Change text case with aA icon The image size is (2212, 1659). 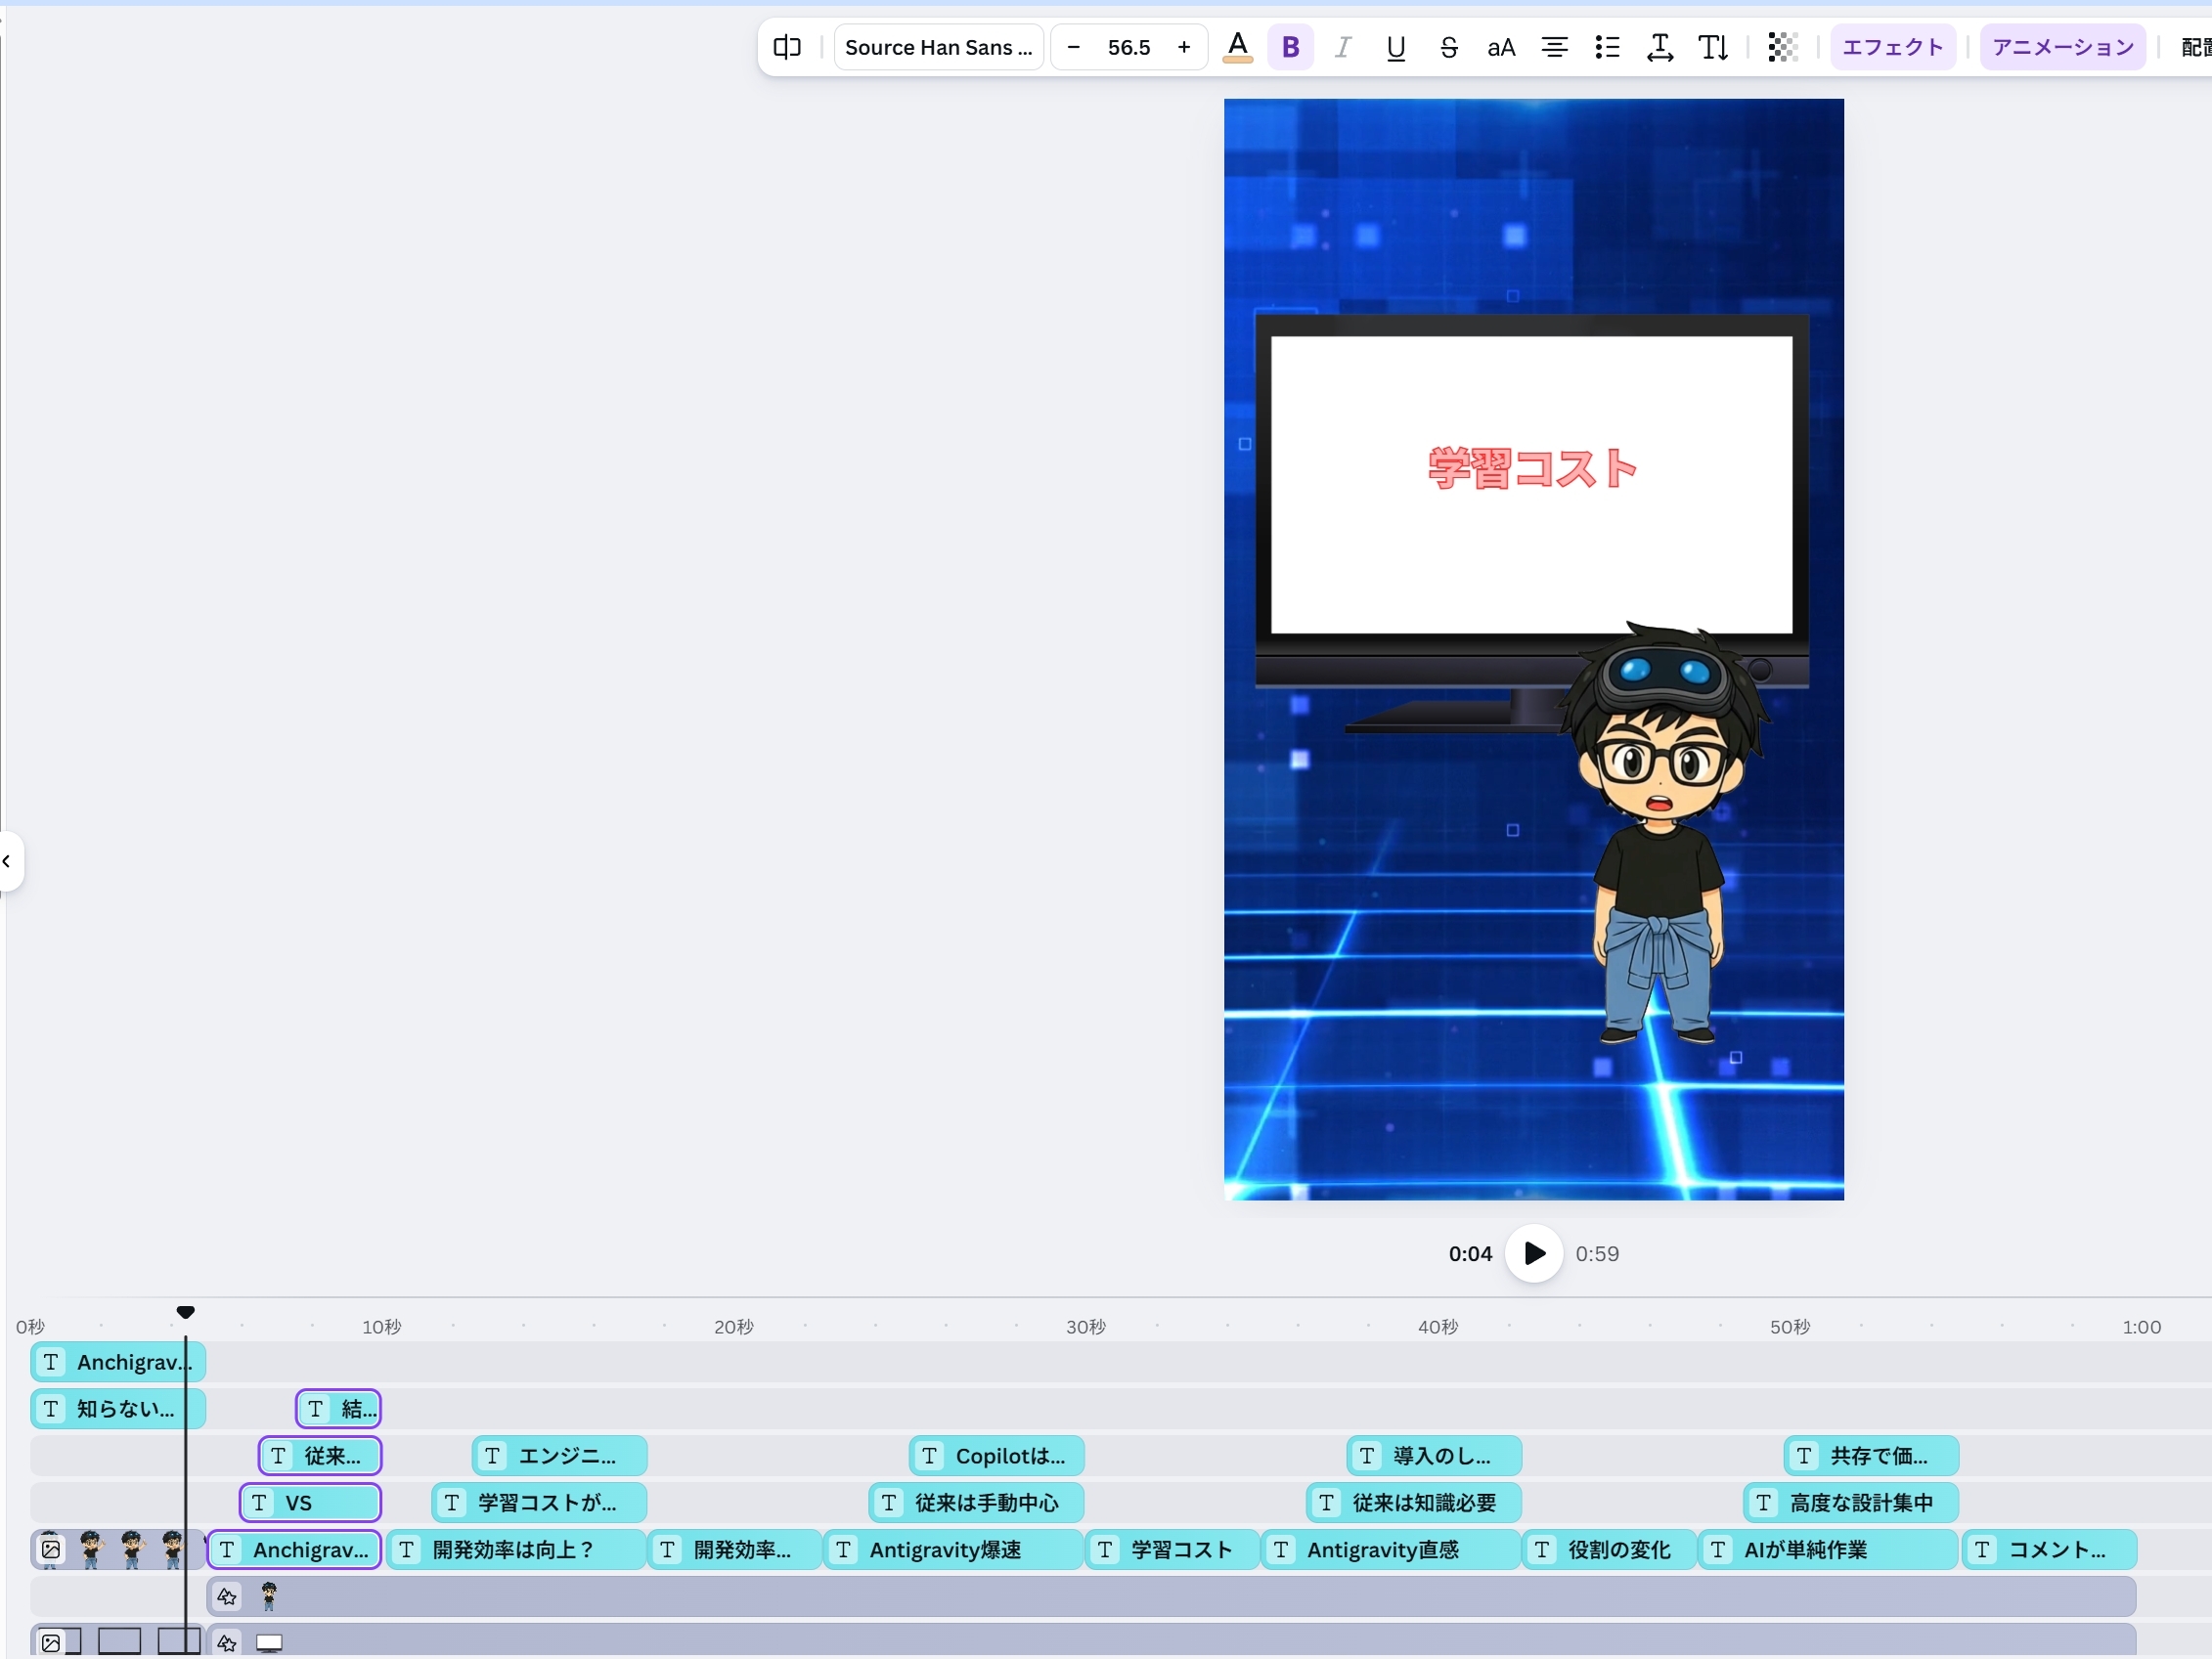[1501, 47]
